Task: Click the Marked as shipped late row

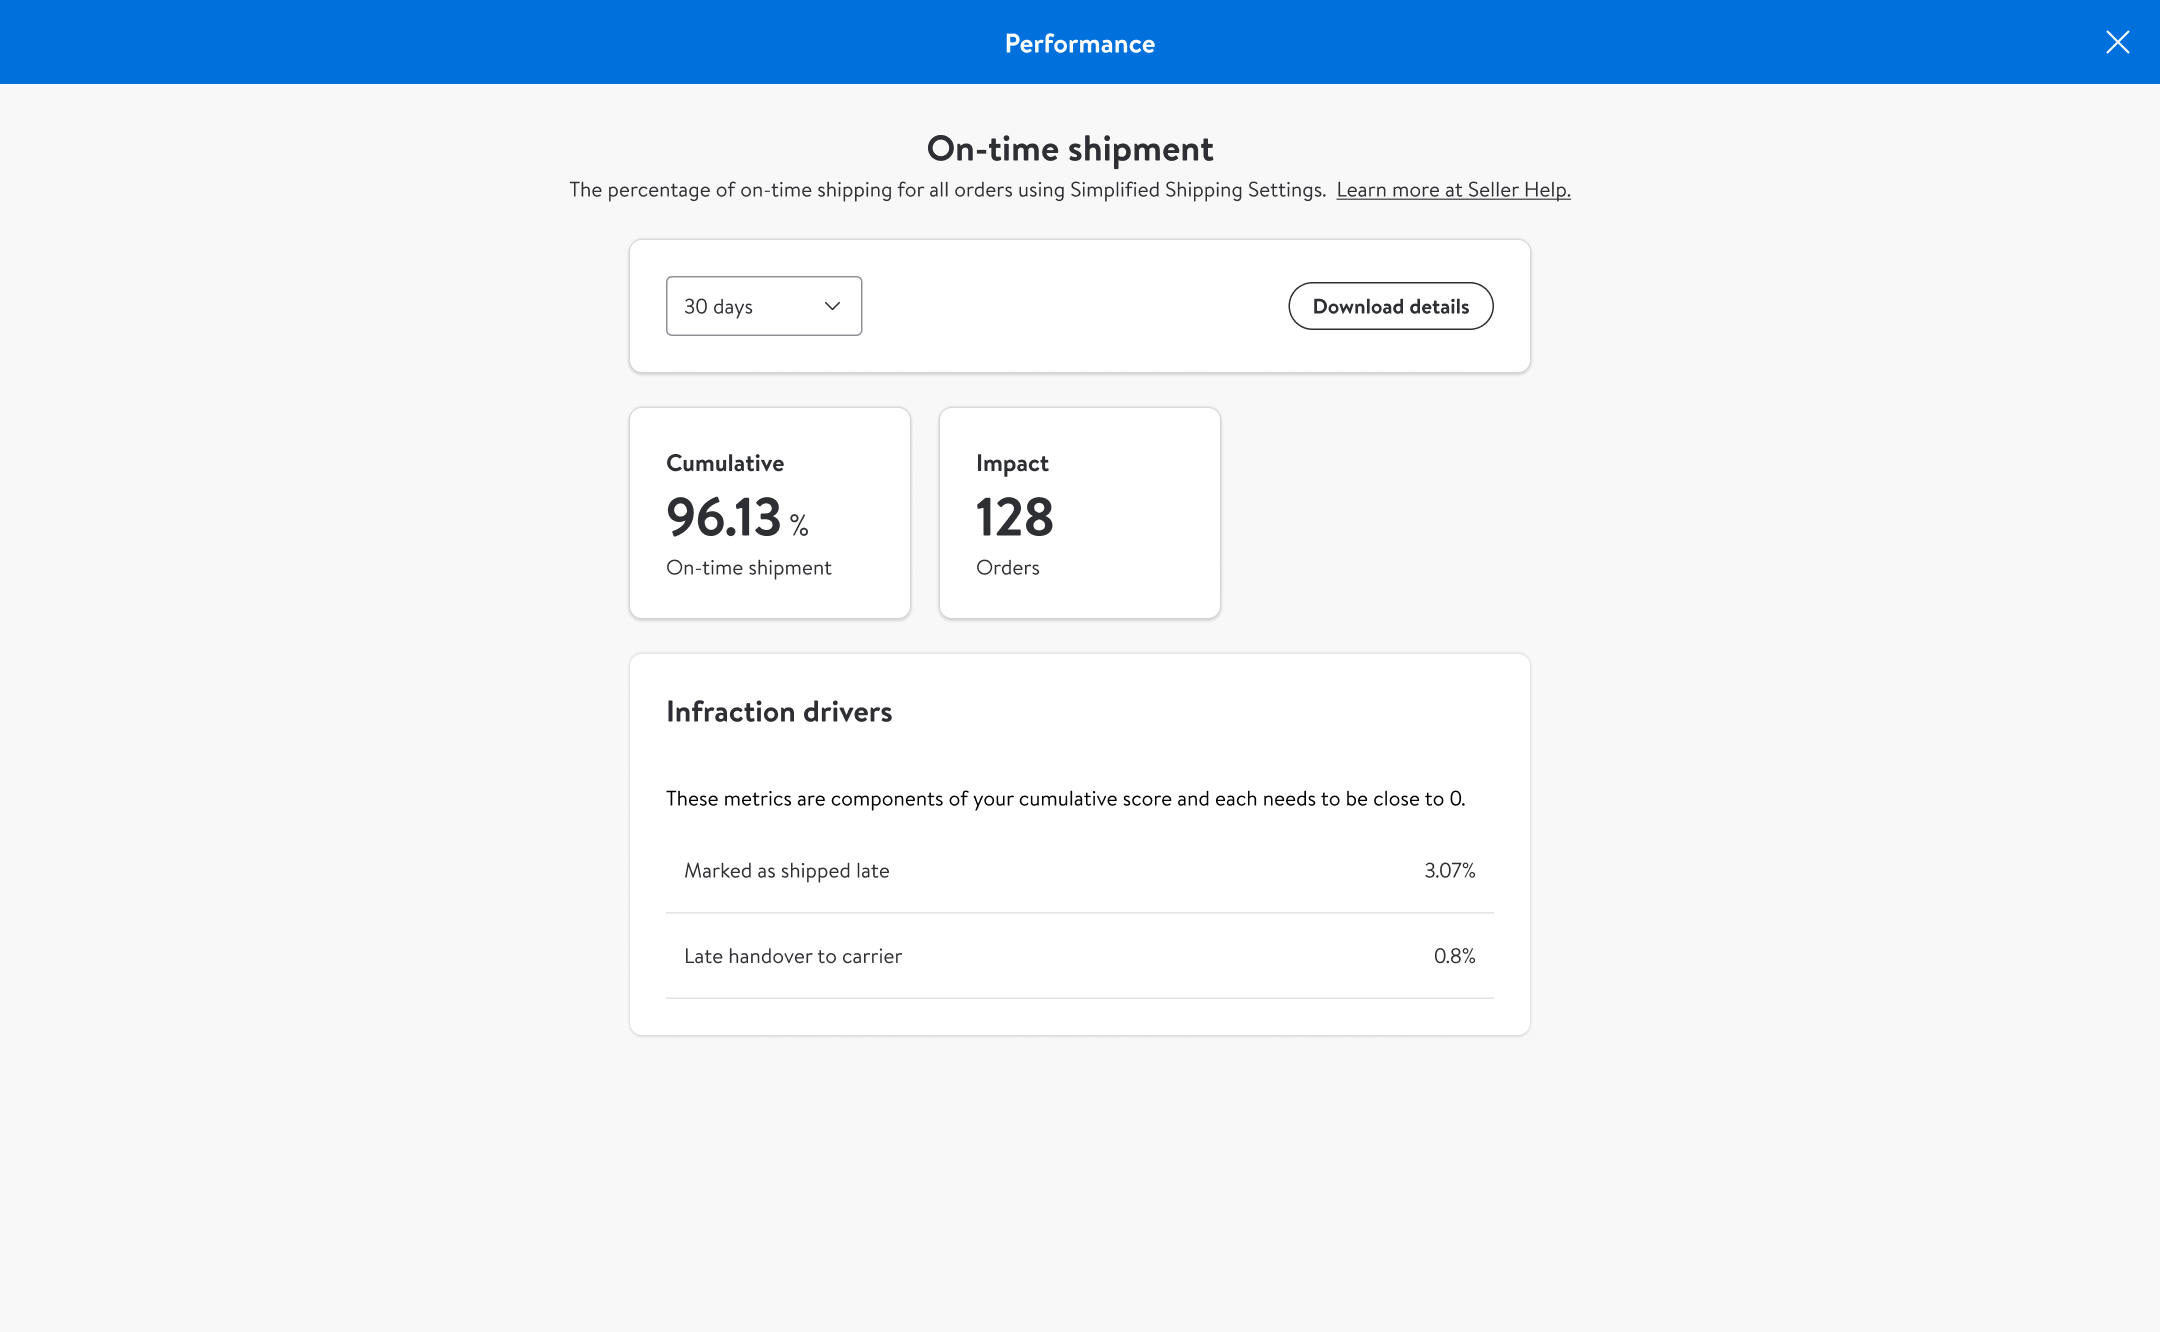Action: [787, 871]
